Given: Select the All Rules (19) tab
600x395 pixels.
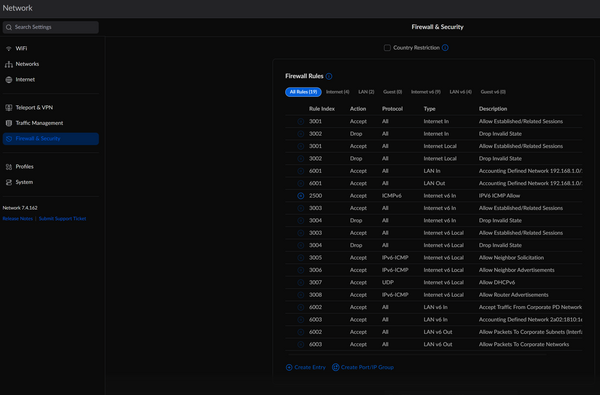Looking at the screenshot, I should click(x=303, y=92).
